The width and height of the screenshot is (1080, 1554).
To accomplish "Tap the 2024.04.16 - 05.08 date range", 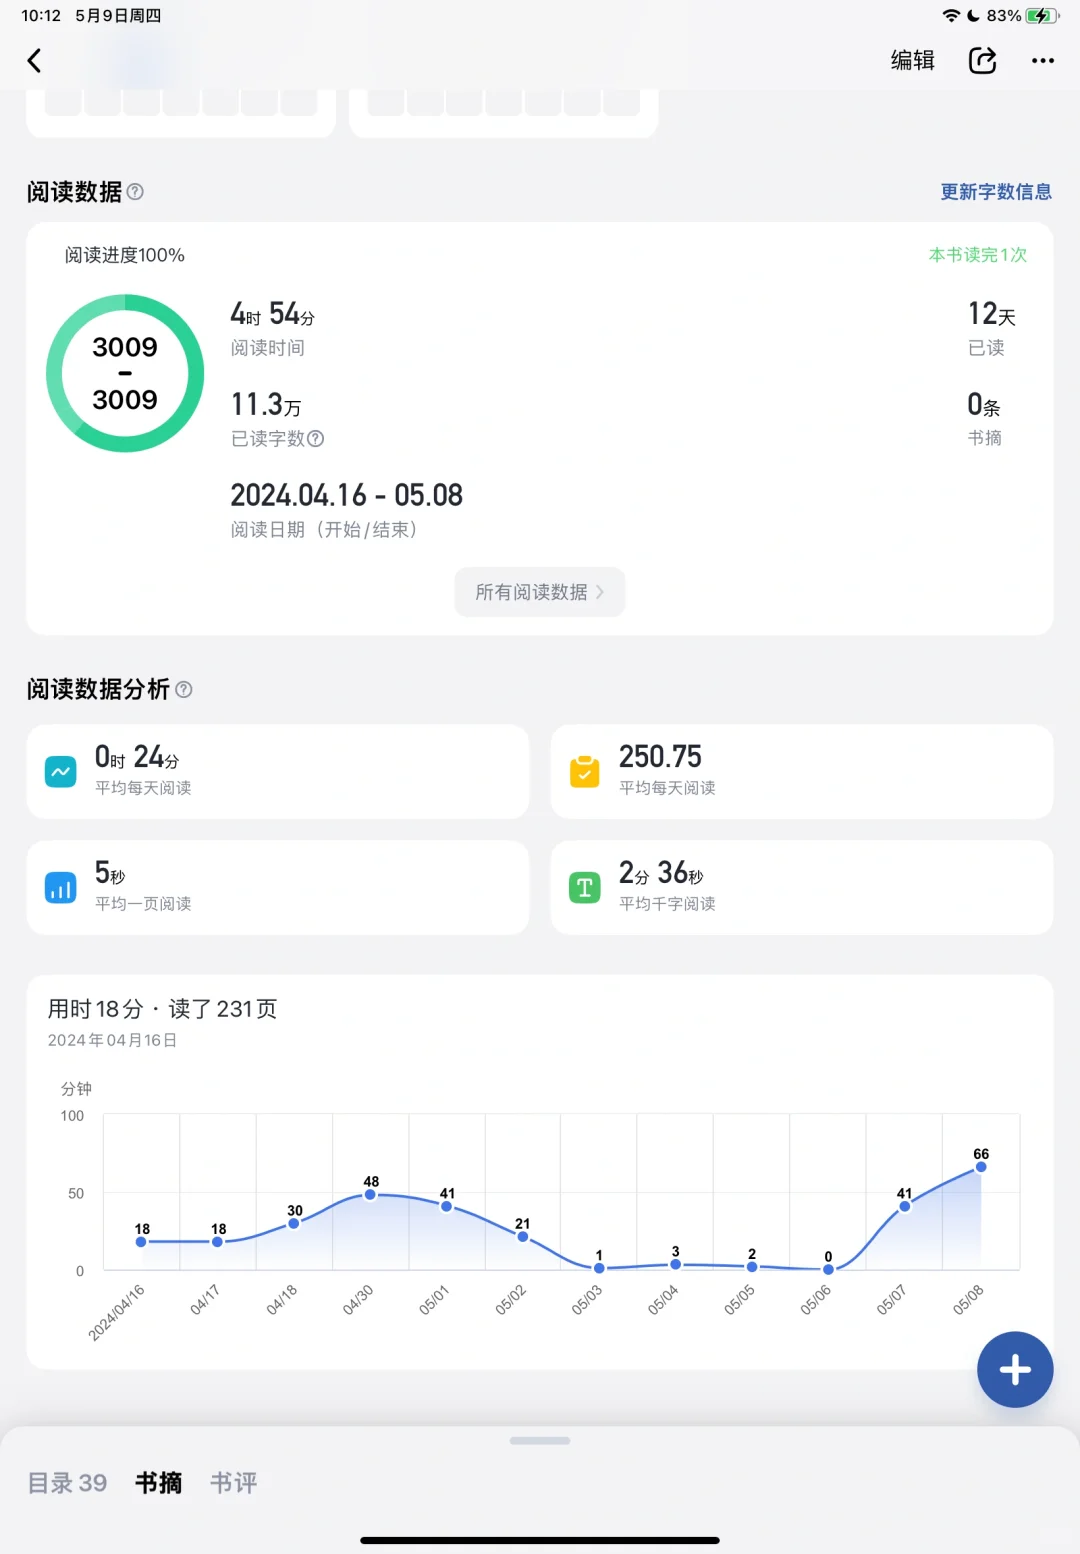I will (347, 495).
